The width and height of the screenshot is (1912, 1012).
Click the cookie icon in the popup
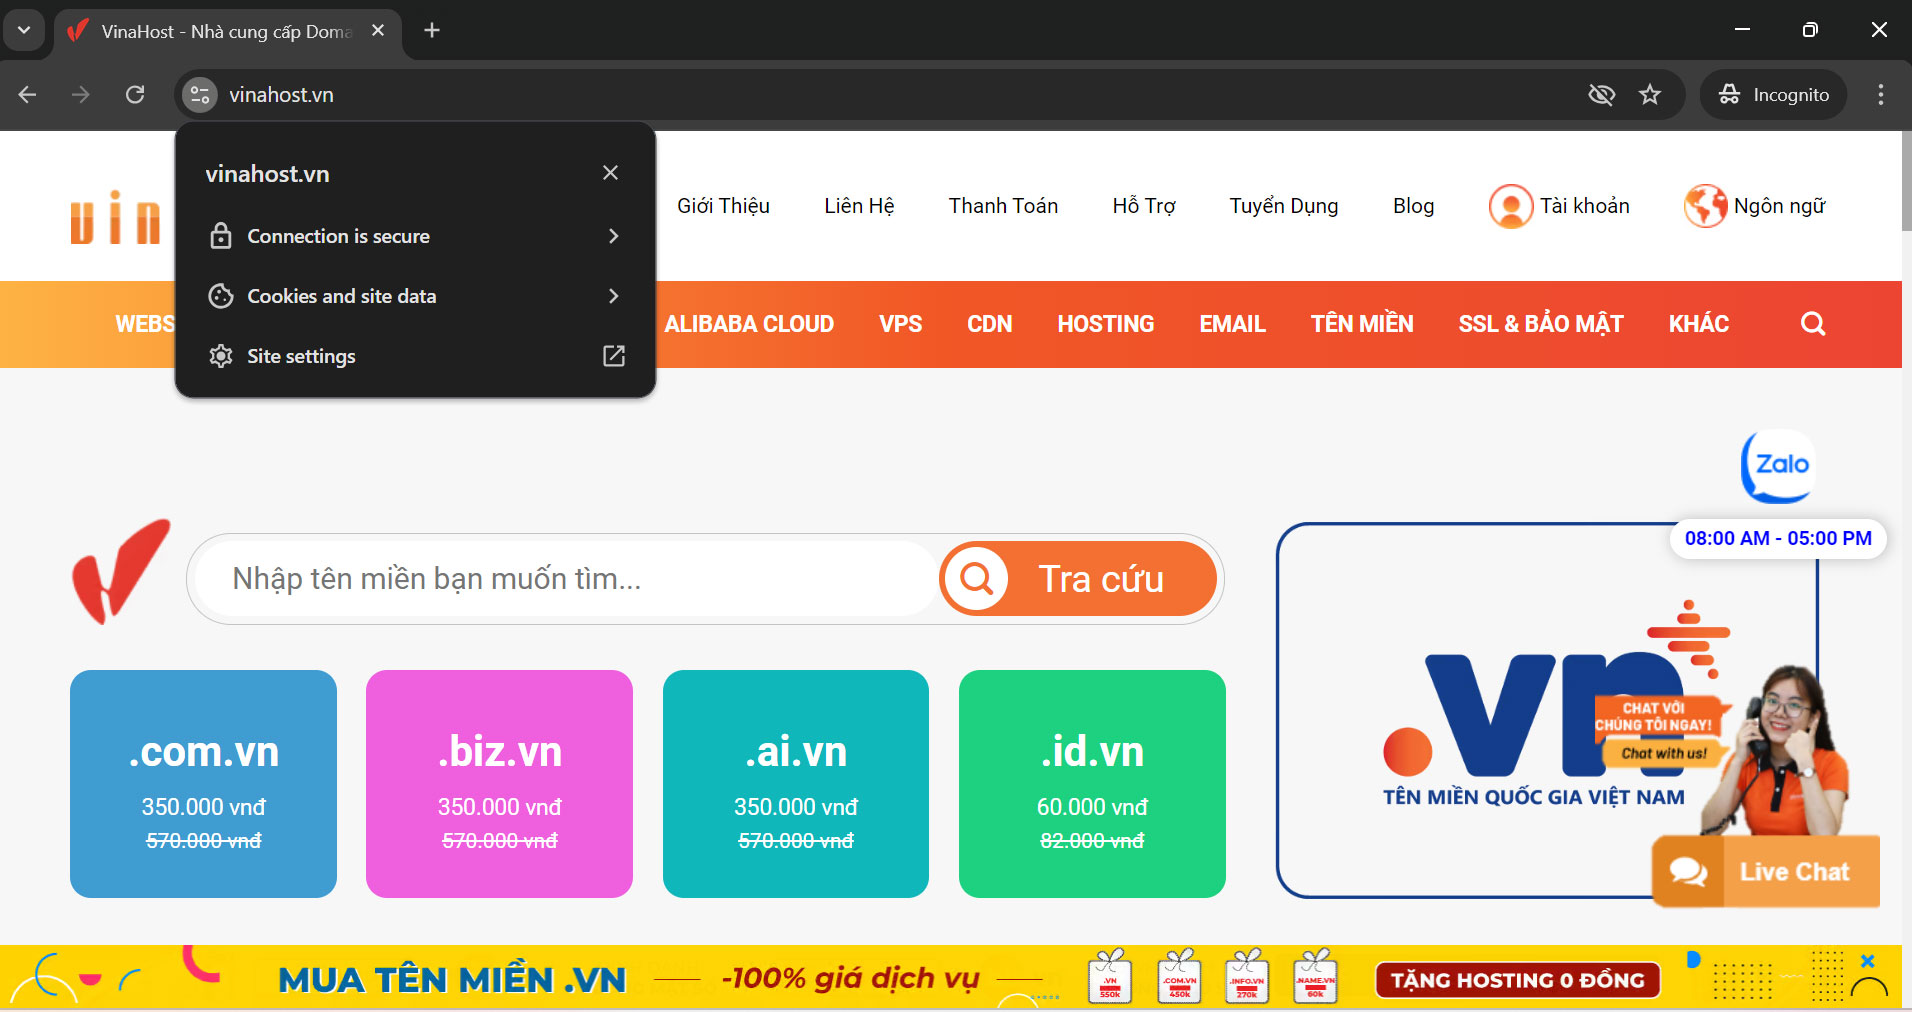pos(221,296)
